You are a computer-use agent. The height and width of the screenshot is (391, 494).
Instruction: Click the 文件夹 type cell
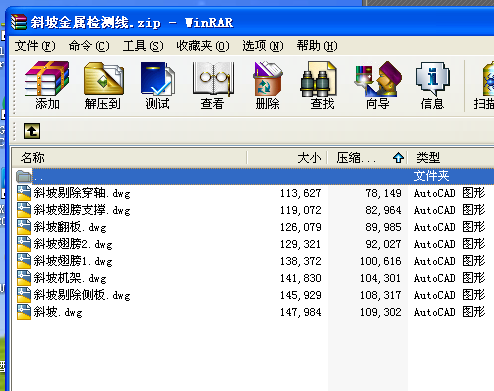point(431,176)
